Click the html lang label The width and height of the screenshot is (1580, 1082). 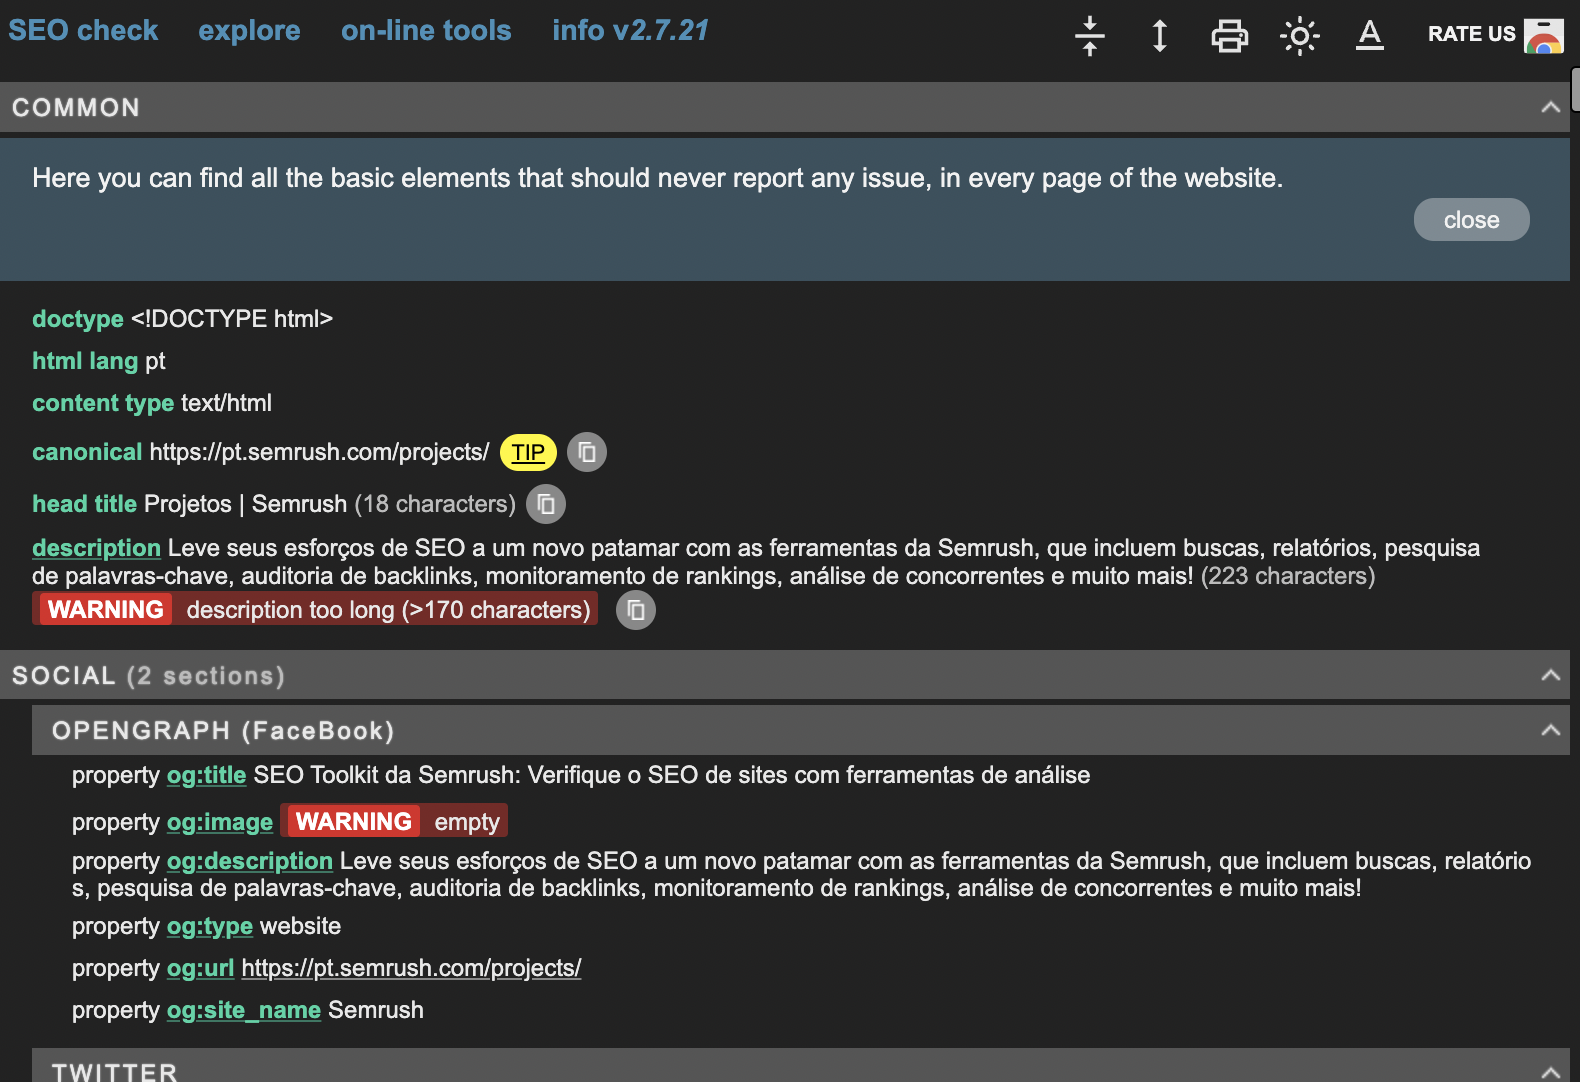click(85, 361)
